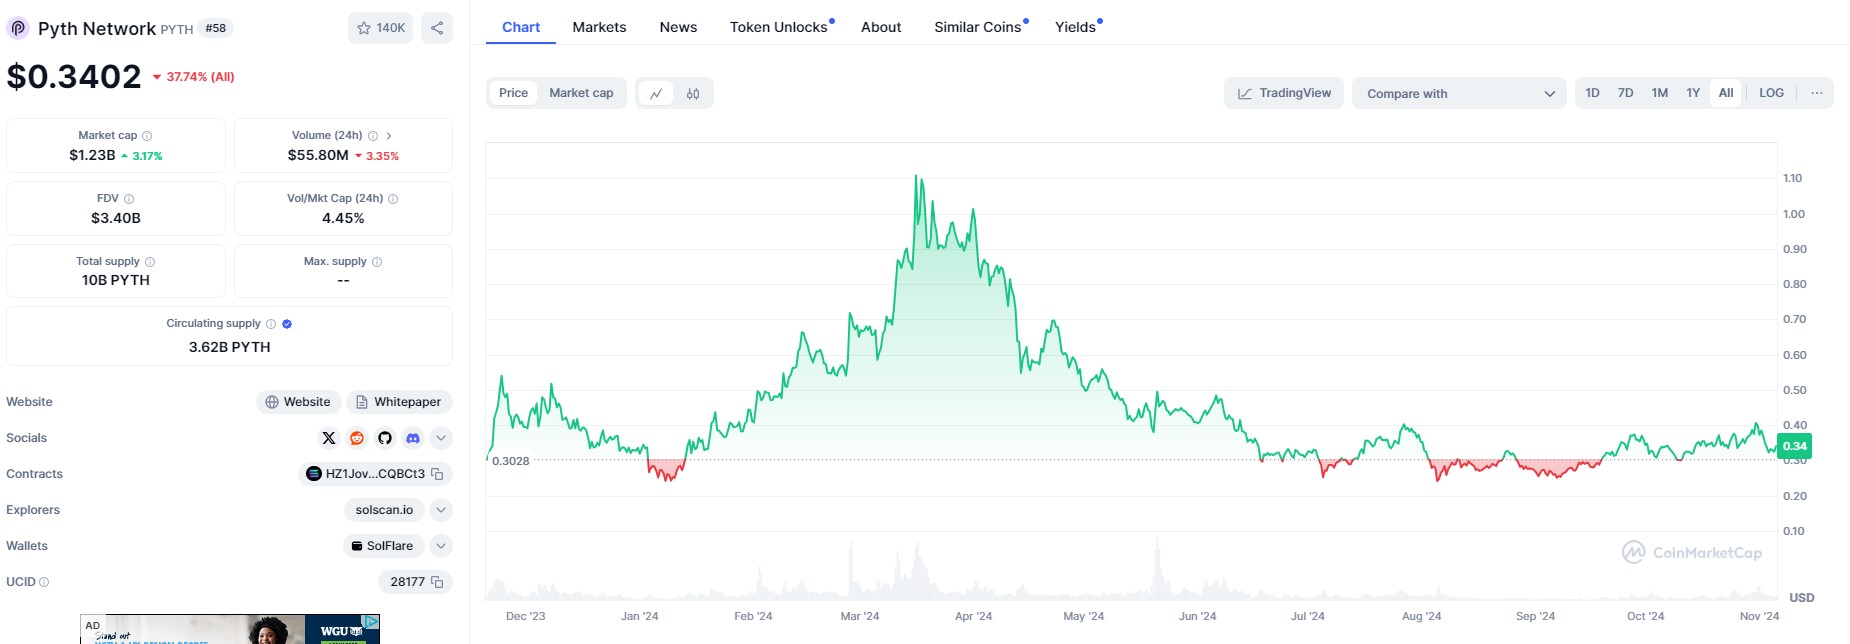Switch to line chart view
The image size is (1850, 644).
pos(656,93)
